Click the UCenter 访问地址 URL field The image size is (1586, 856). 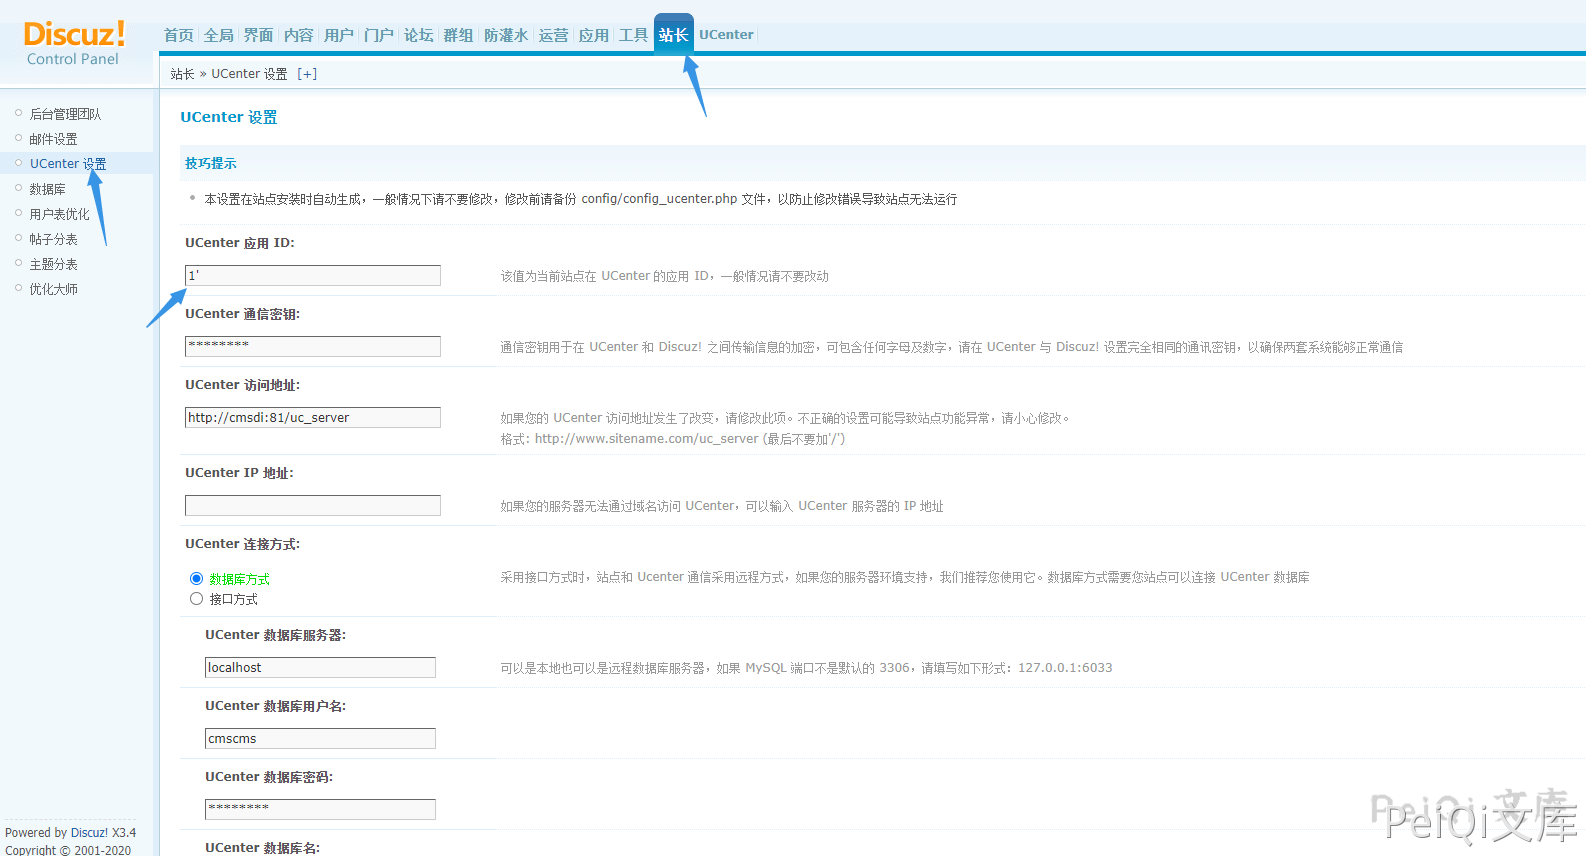click(312, 418)
